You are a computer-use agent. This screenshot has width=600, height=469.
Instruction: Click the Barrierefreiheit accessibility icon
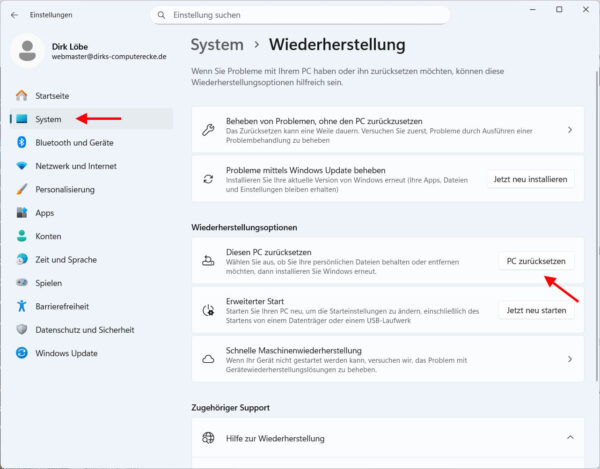tap(22, 306)
